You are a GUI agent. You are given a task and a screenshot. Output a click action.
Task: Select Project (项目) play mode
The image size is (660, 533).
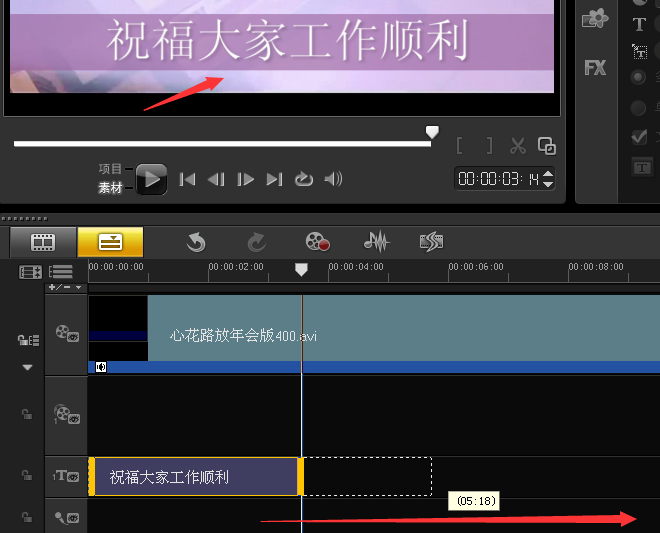[x=110, y=169]
